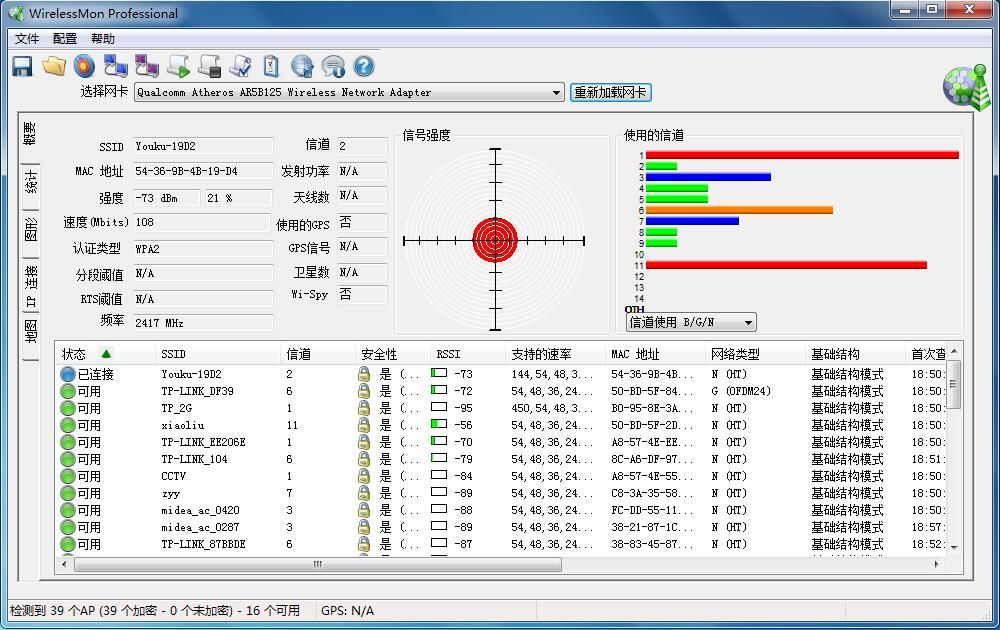This screenshot has height=630, width=1000.
Task: Click the blue connected computers icon
Action: pyautogui.click(x=115, y=66)
